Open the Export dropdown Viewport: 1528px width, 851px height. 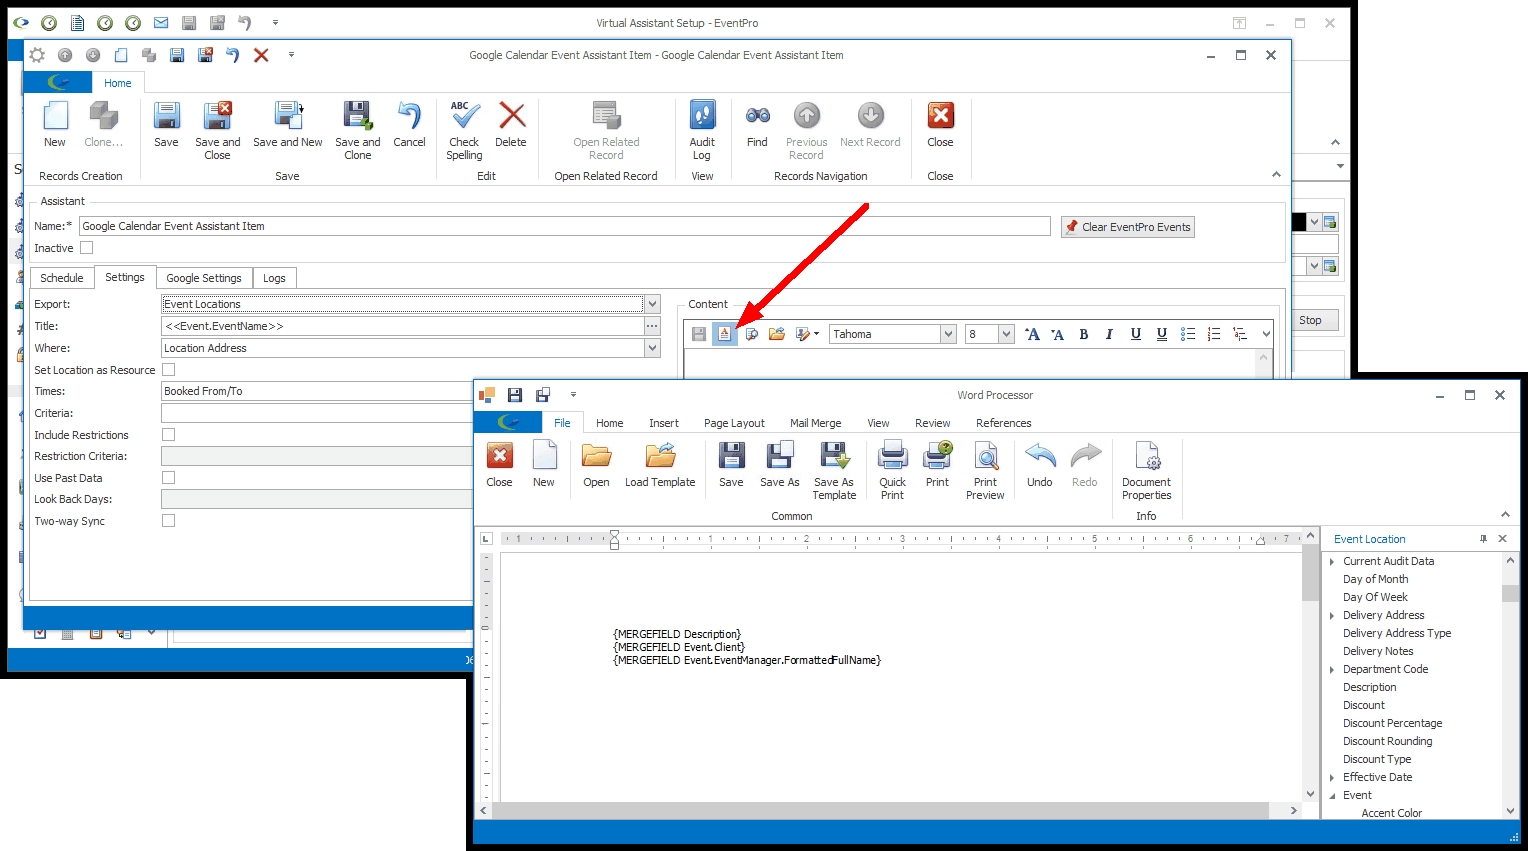[652, 304]
